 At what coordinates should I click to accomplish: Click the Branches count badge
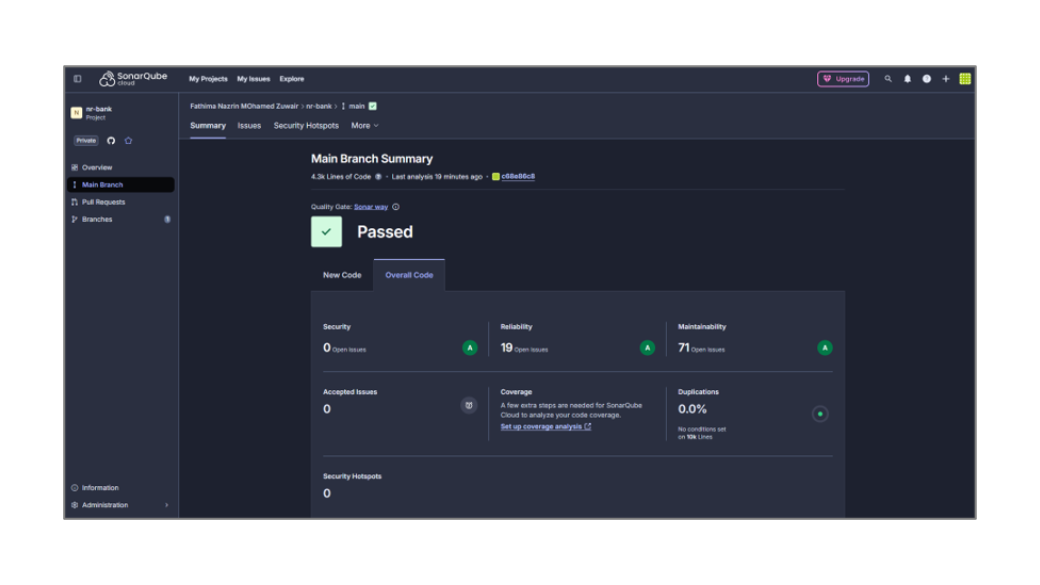tap(167, 220)
